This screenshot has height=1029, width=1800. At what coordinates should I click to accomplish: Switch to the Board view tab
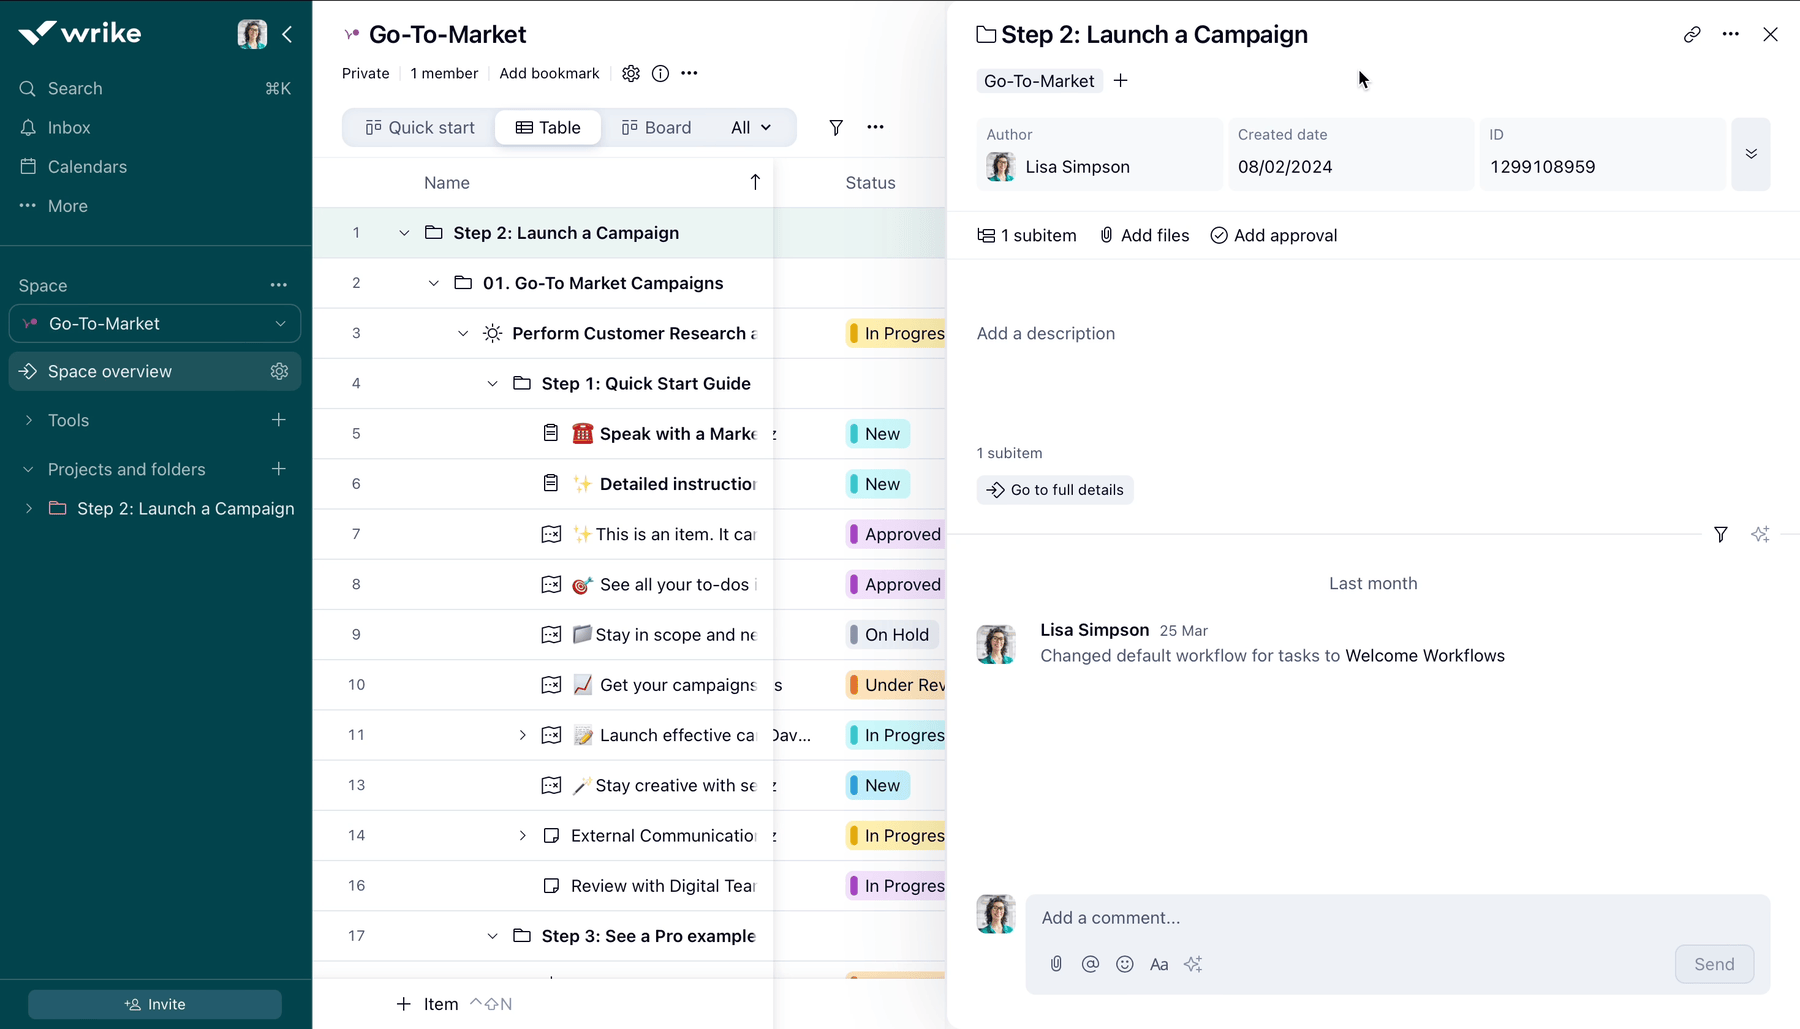(656, 127)
